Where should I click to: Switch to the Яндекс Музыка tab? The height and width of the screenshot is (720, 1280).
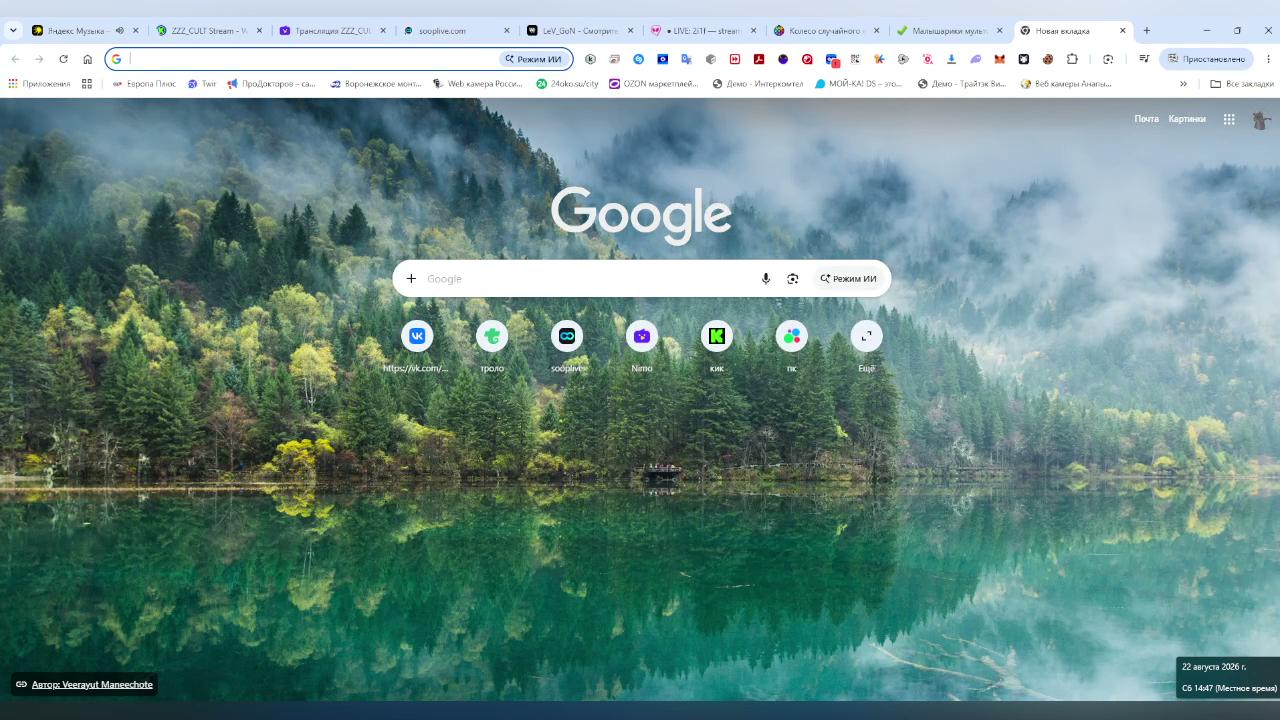tap(77, 31)
